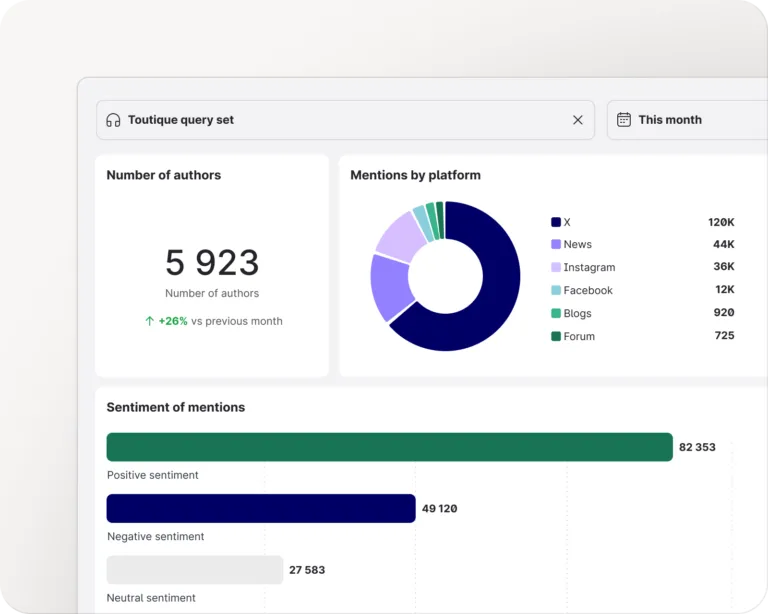Click the 5 923 authors count

(212, 262)
